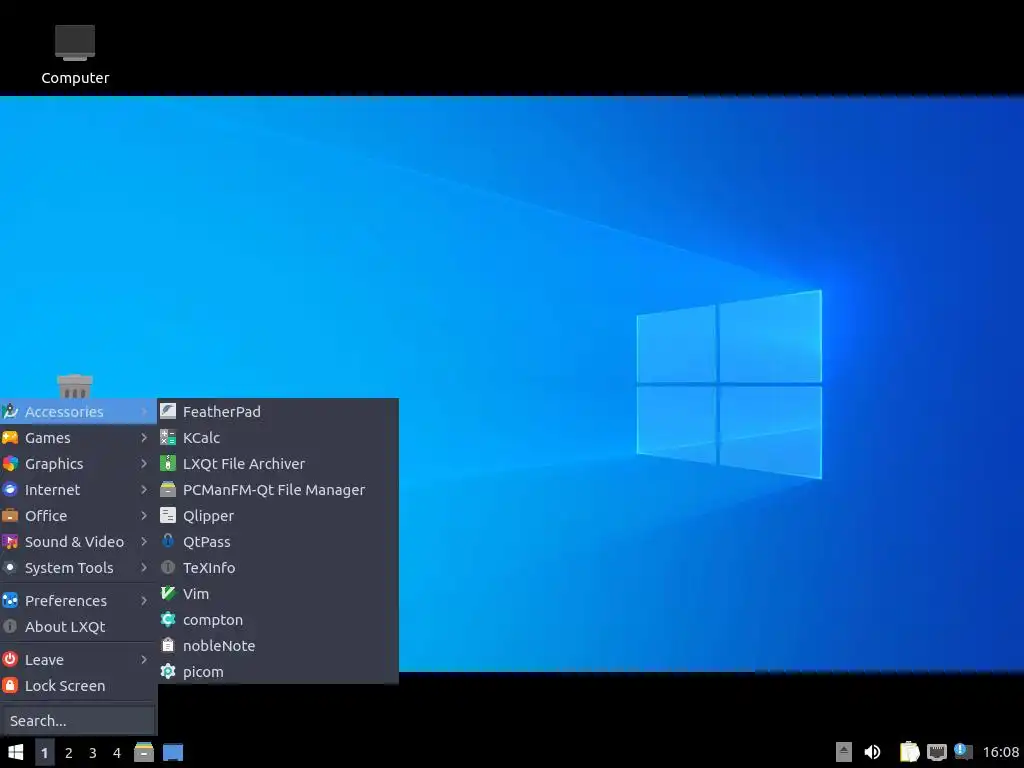The height and width of the screenshot is (768, 1024).
Task: Expand the Accessories submenu arrow
Action: 144,411
